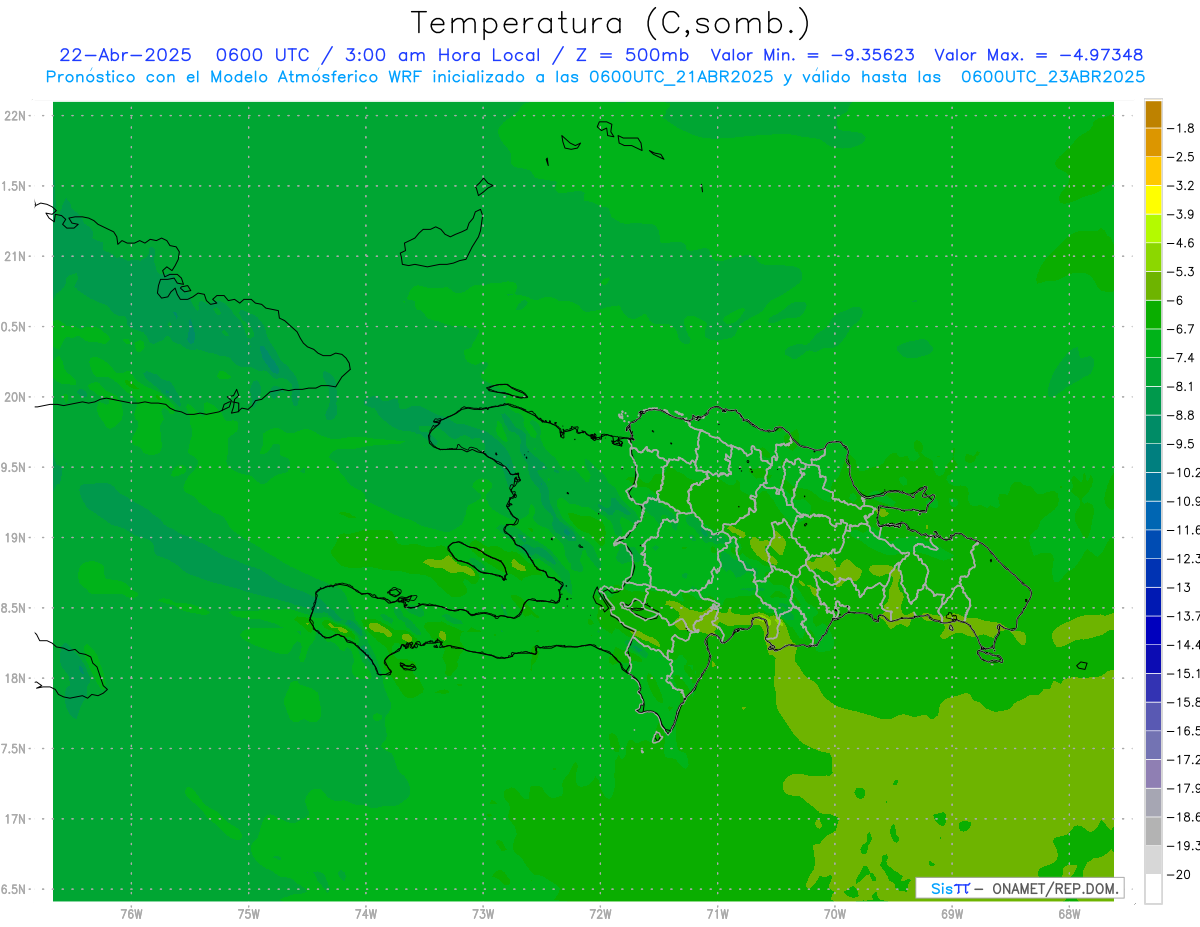Click the "8.5N" latitude label

pyautogui.click(x=14, y=608)
